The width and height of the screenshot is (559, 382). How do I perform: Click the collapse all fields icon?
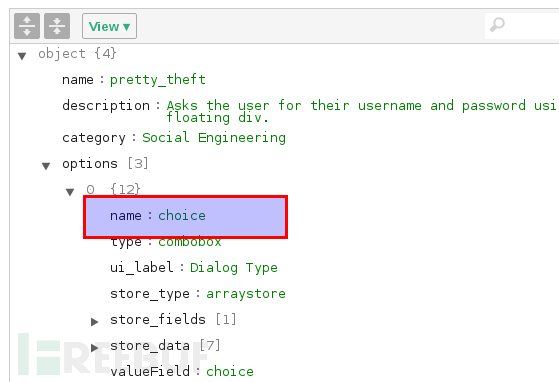57,26
